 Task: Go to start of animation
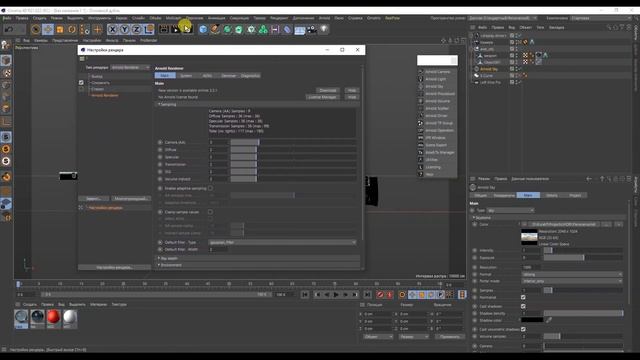pos(305,294)
